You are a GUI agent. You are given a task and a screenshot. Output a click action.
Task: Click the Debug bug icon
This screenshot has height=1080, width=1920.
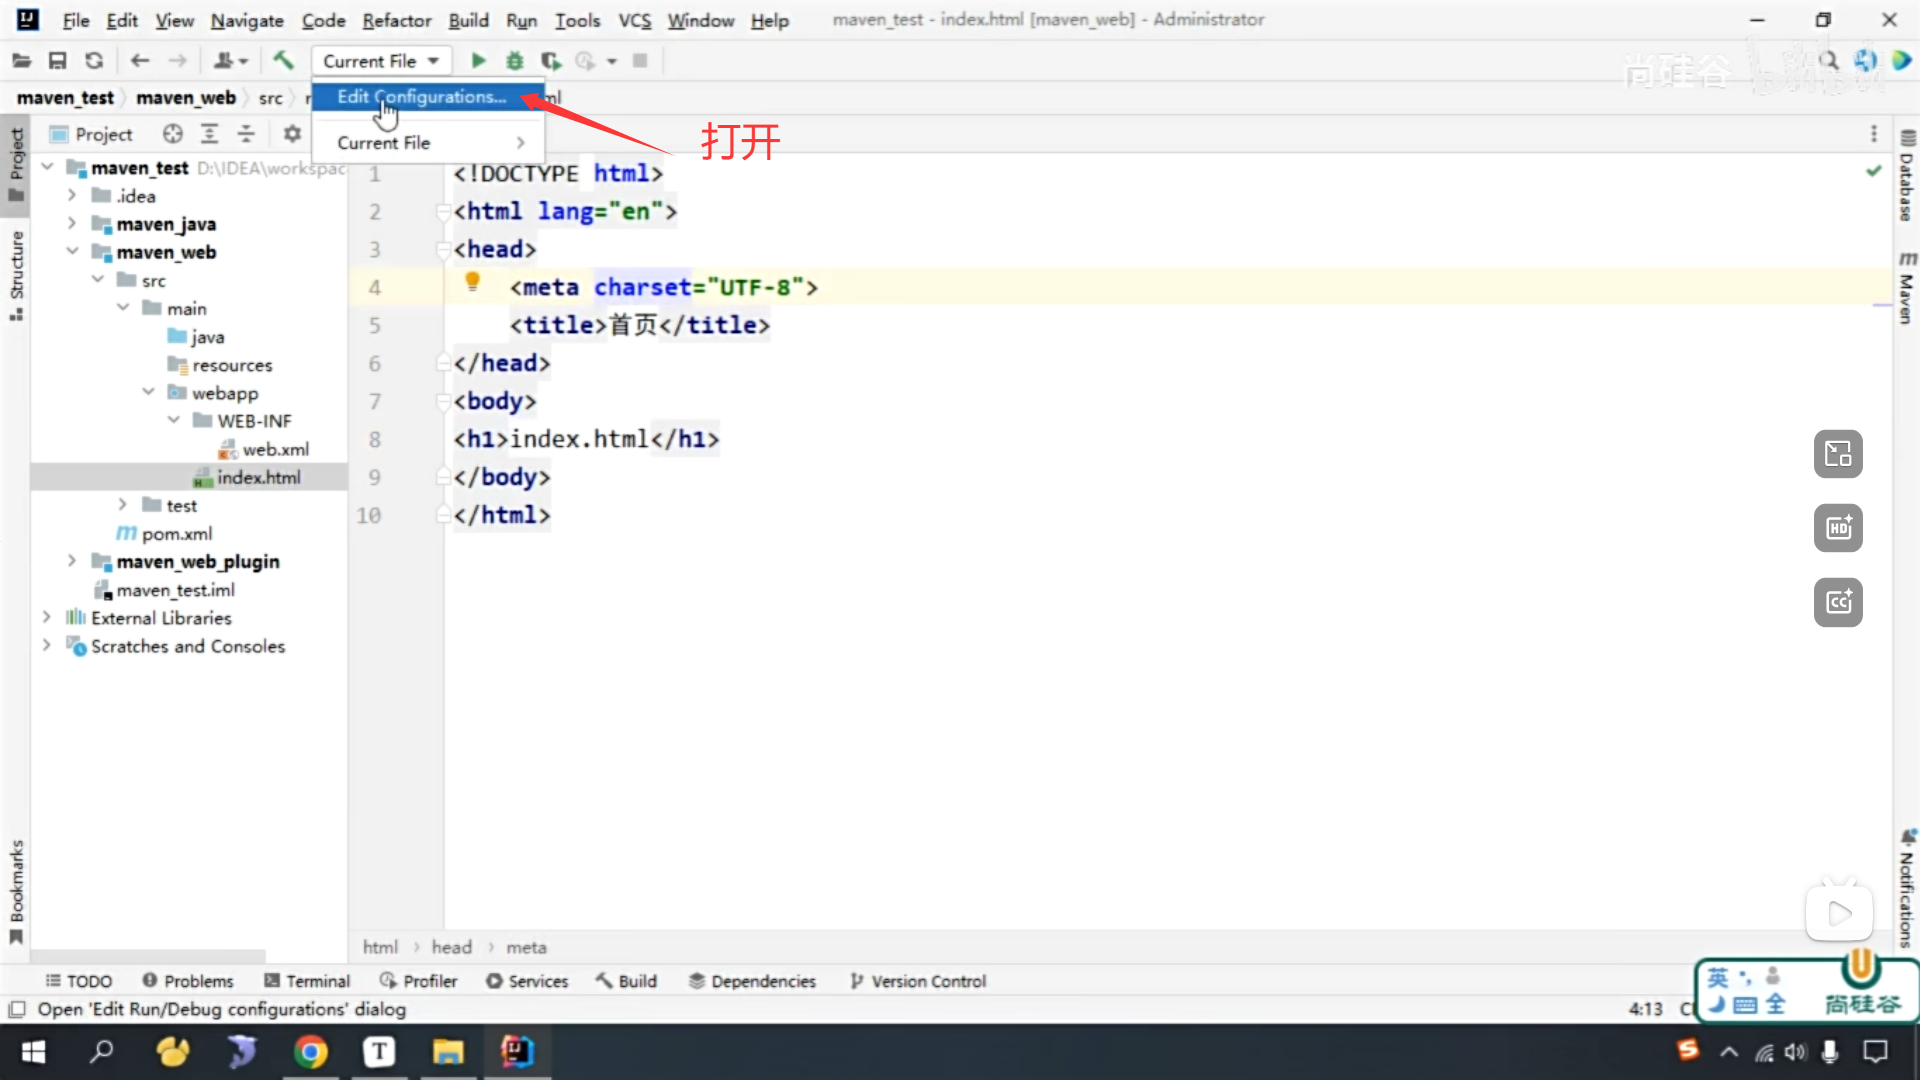coord(514,61)
